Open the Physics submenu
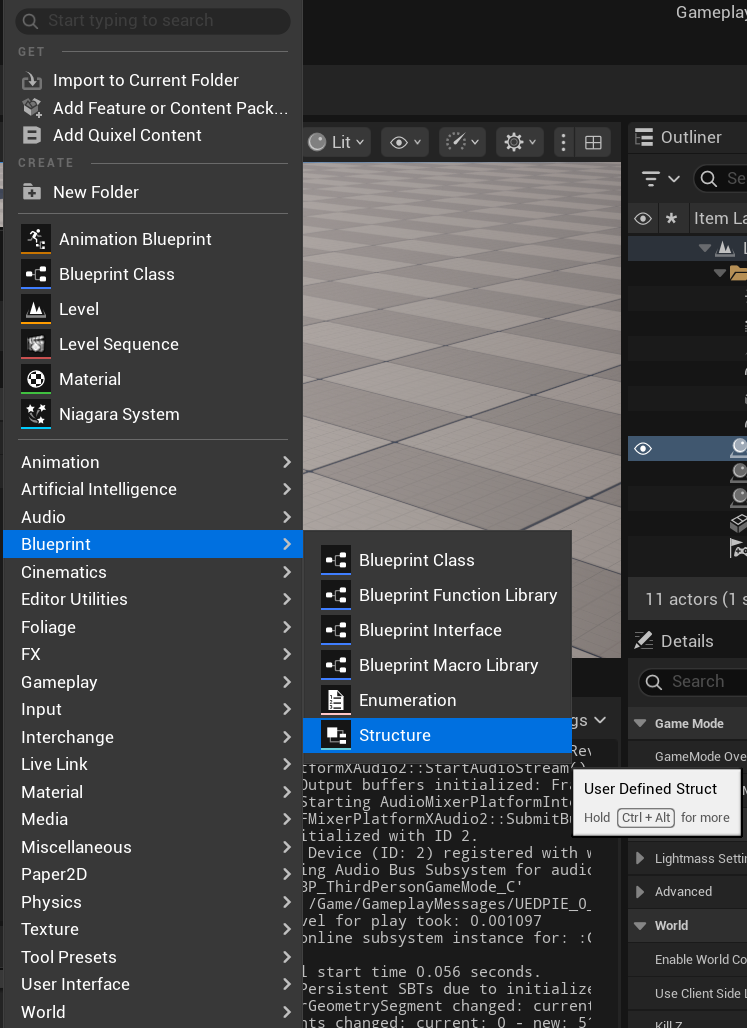Screen dimensions: 747x1028 pyautogui.click(x=153, y=902)
